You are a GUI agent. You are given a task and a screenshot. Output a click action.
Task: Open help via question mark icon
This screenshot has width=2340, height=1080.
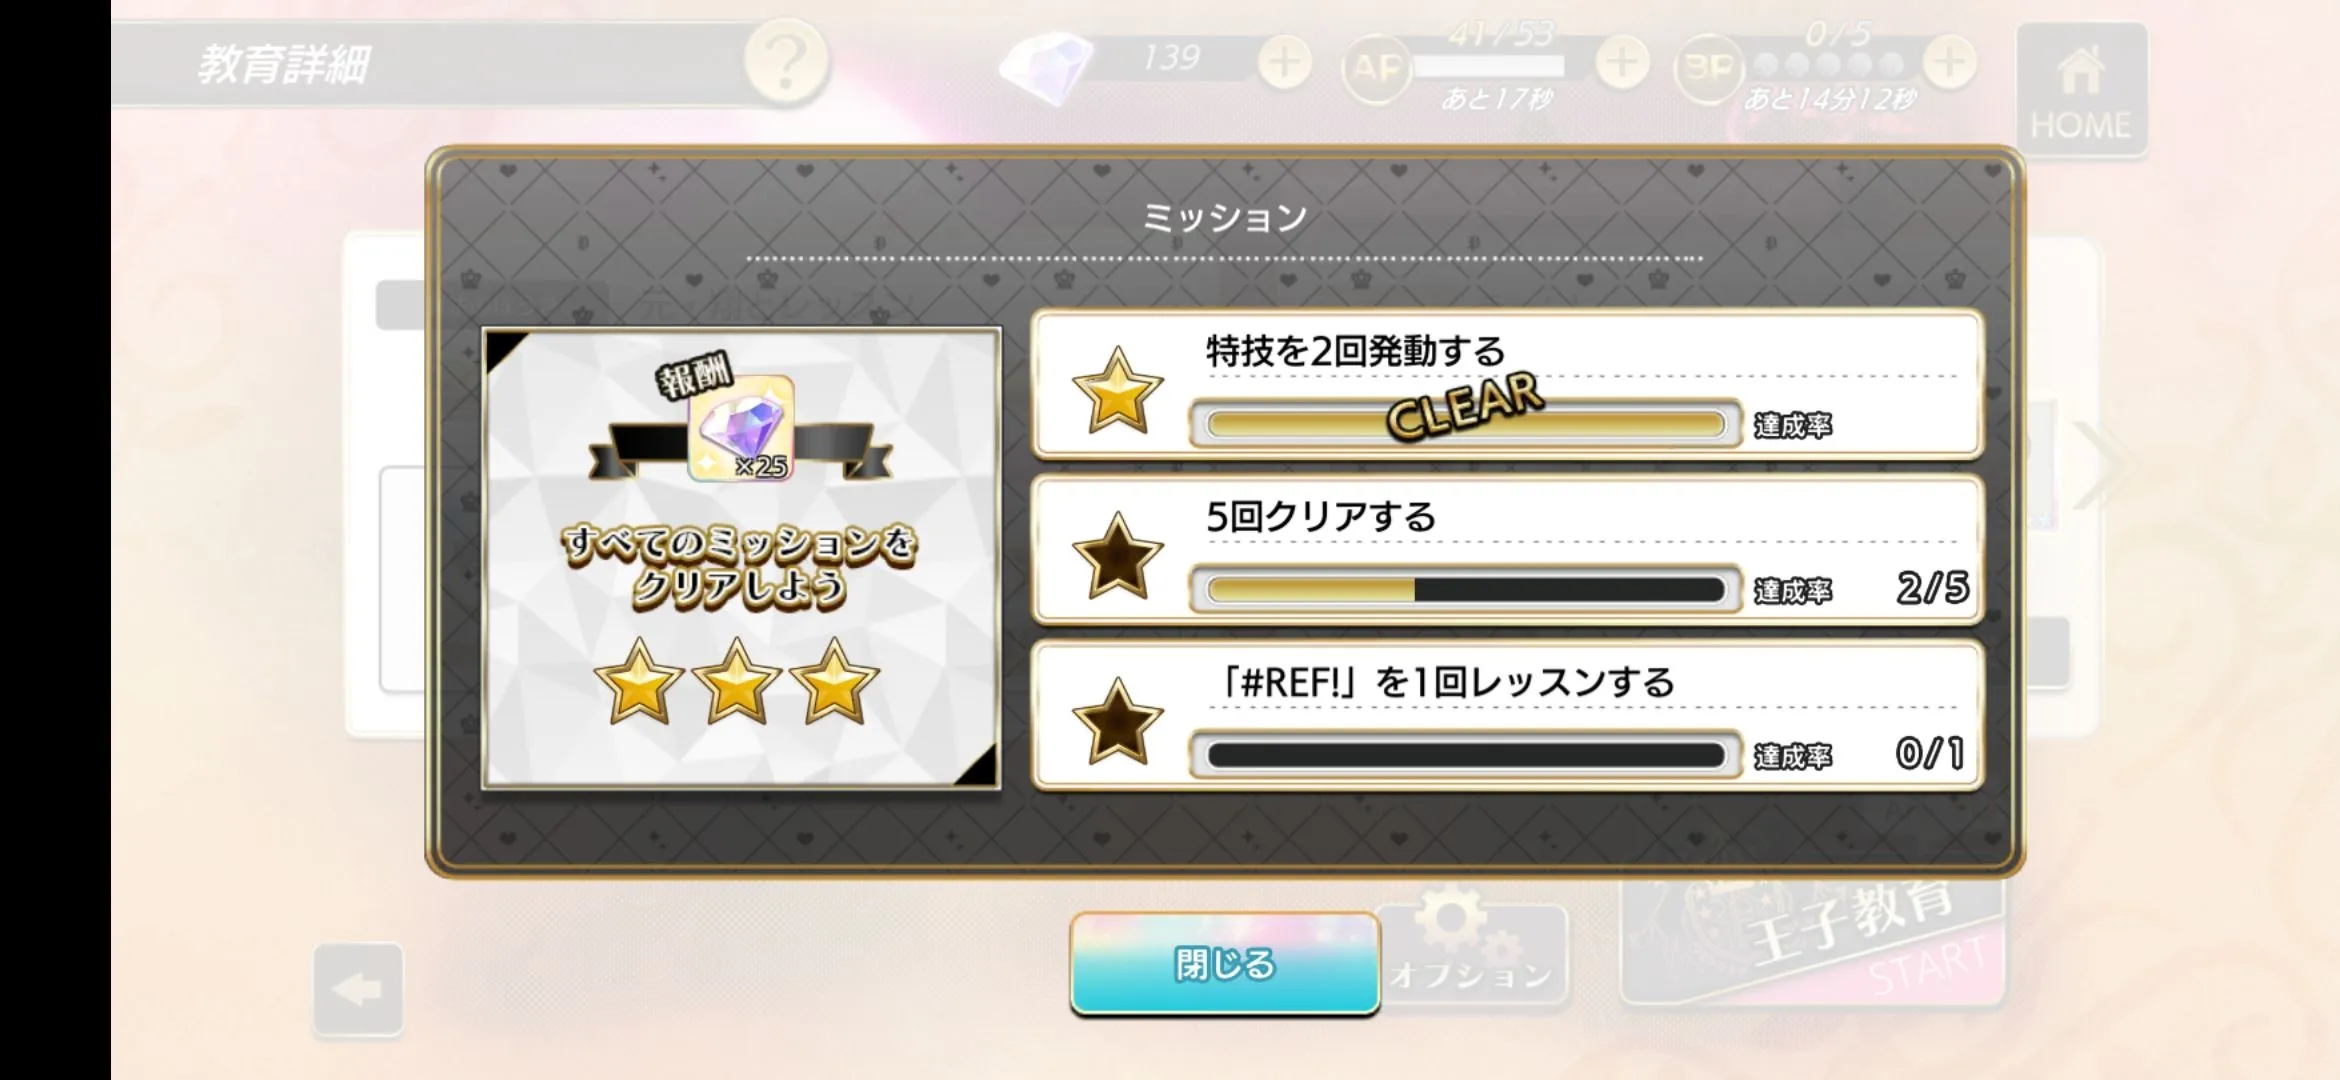pyautogui.click(x=786, y=62)
